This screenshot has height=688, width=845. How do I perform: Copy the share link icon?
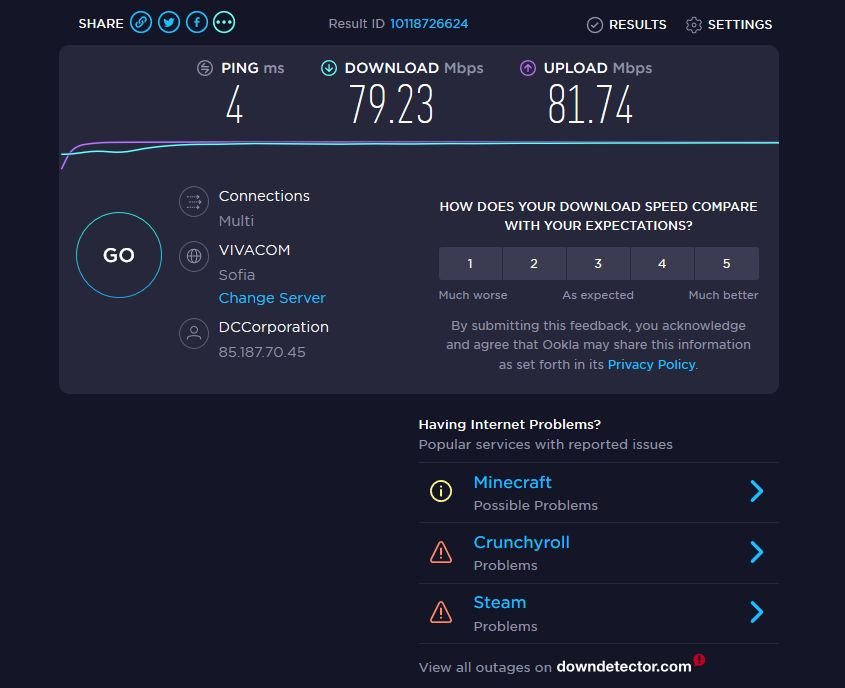[x=141, y=23]
